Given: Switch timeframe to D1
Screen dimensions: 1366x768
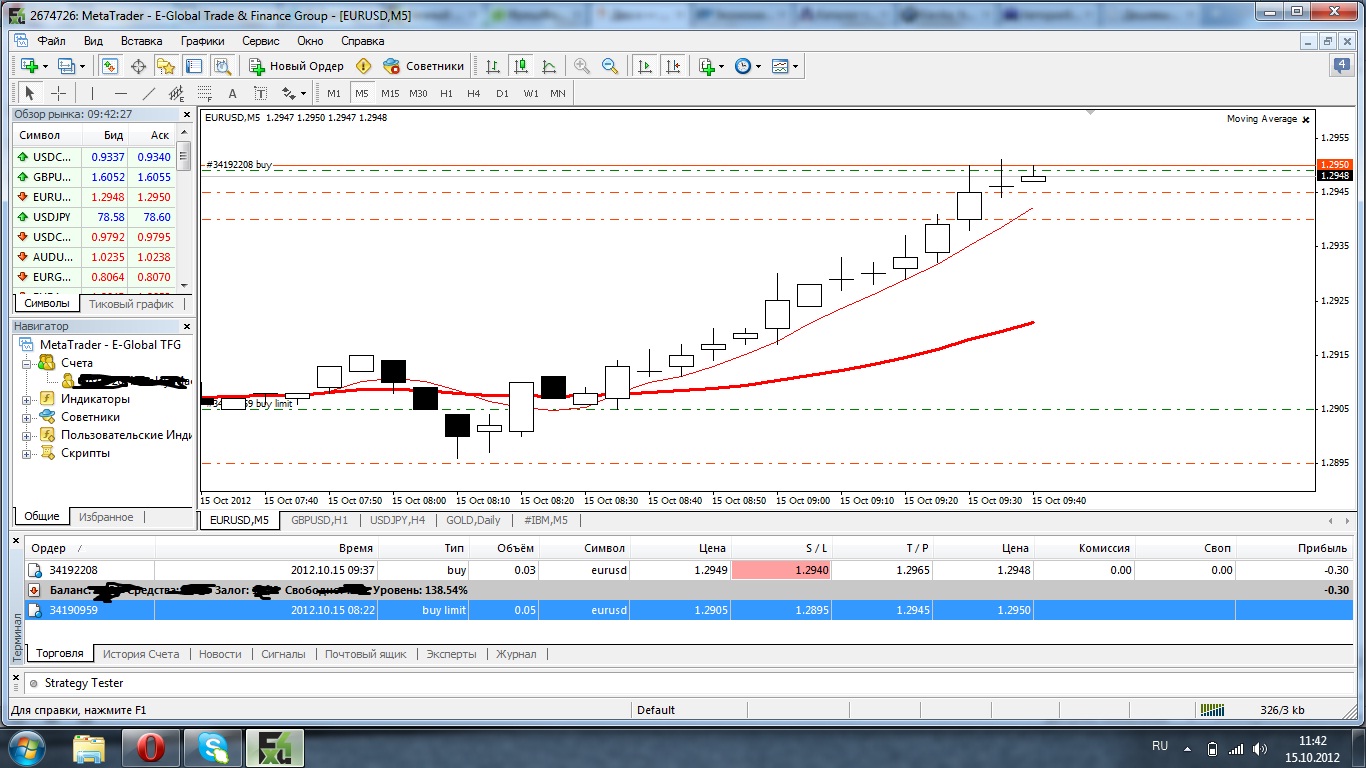Looking at the screenshot, I should point(502,93).
